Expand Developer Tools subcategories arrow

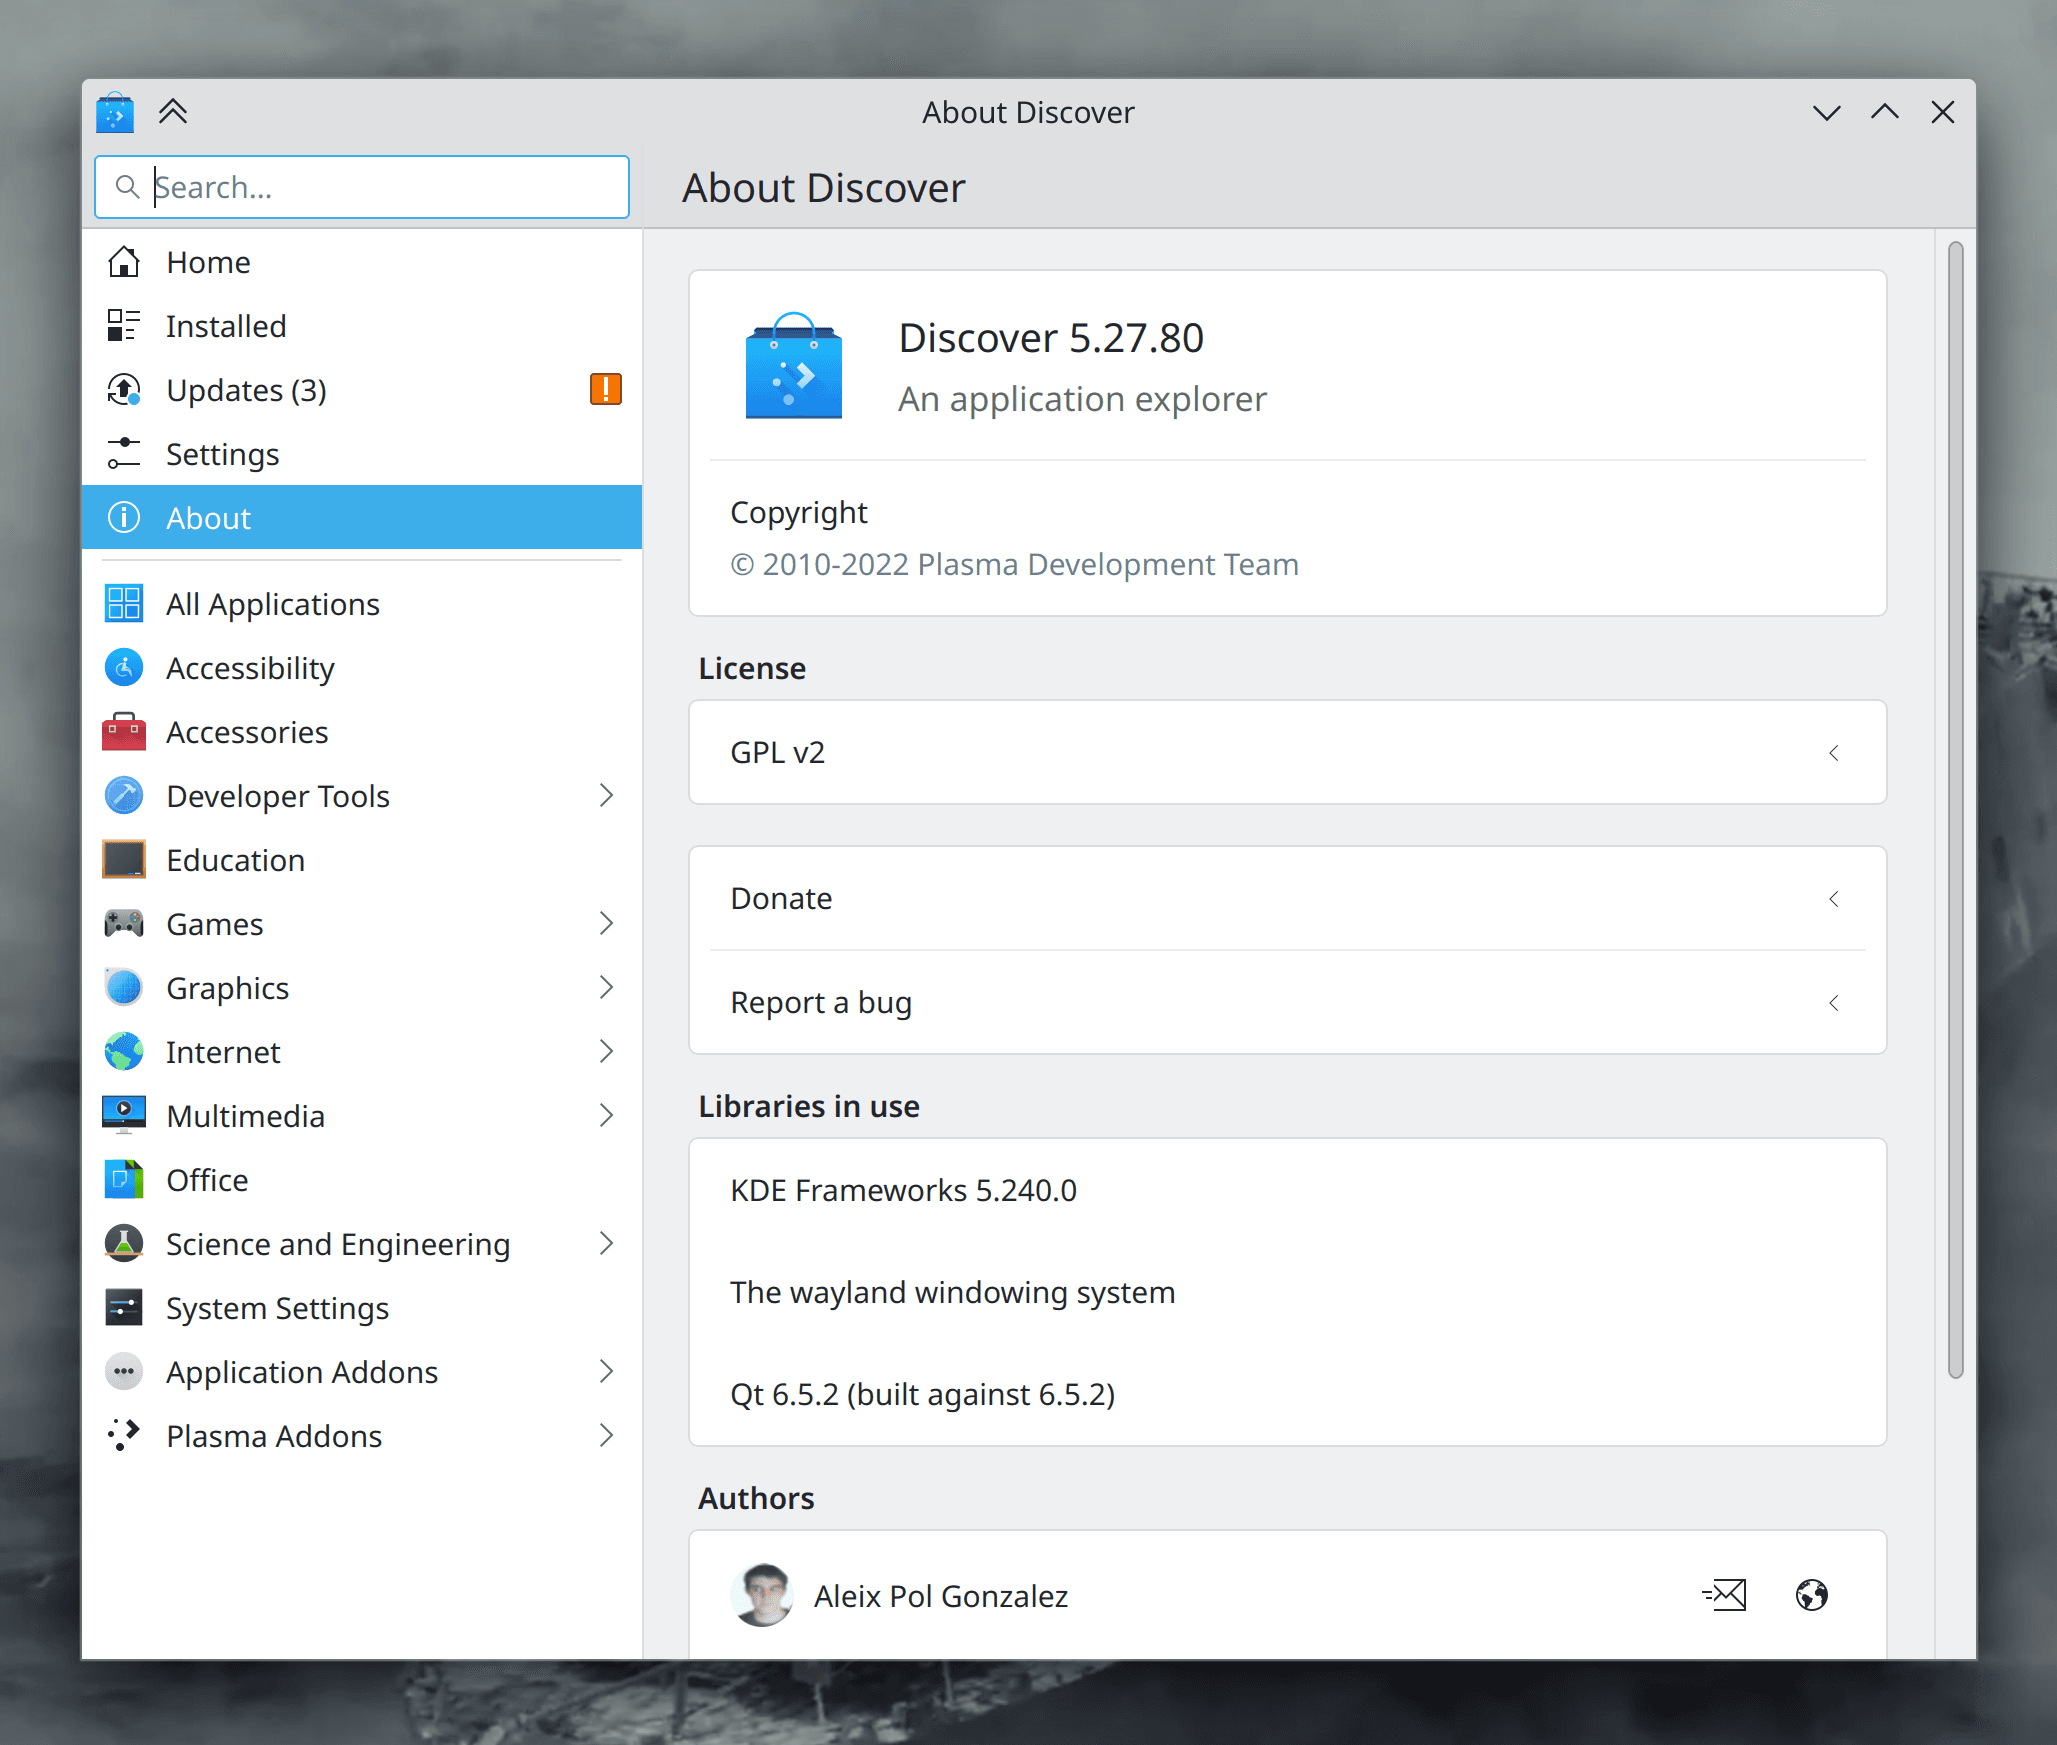(606, 796)
